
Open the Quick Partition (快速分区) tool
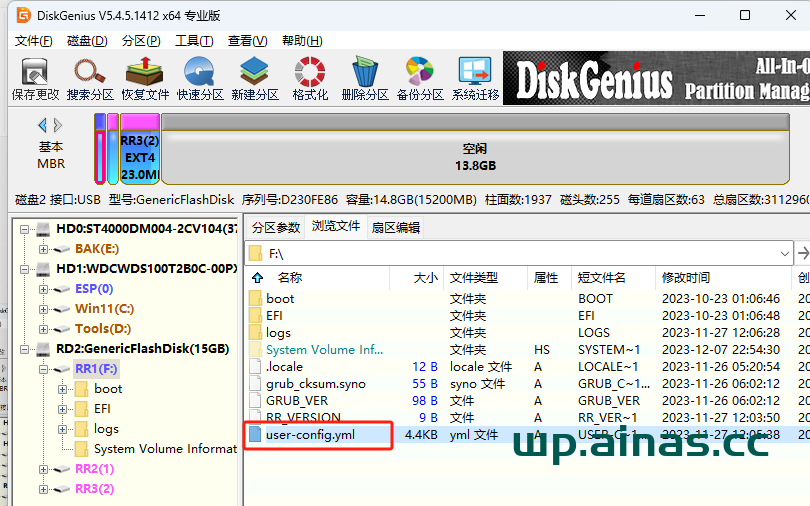200,79
